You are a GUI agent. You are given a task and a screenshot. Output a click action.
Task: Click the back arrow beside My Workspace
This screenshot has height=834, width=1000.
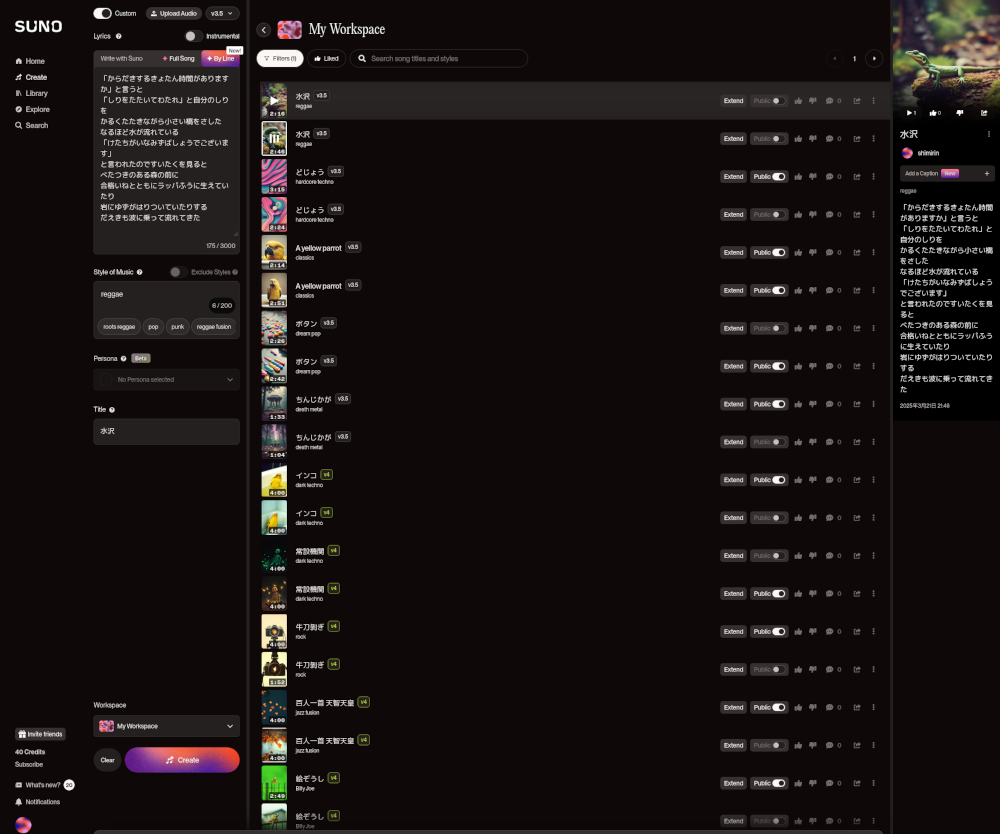(263, 30)
